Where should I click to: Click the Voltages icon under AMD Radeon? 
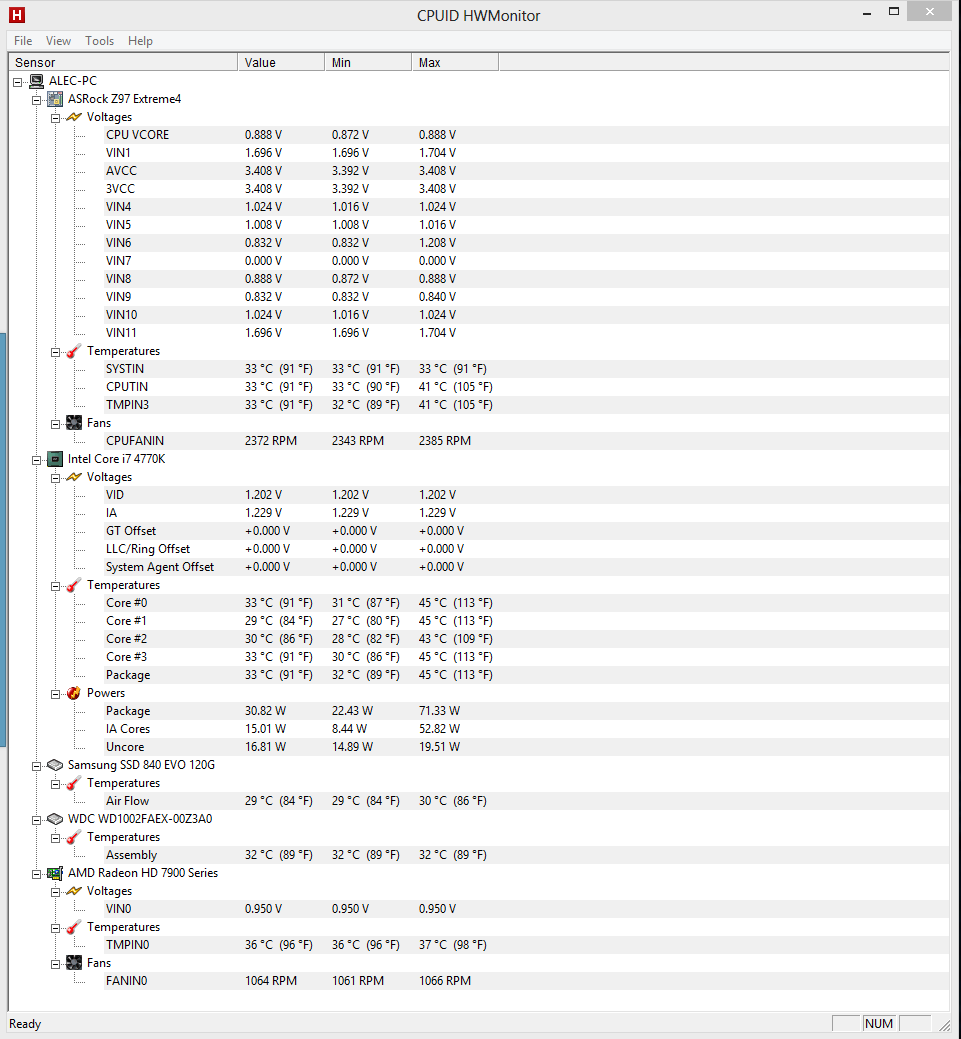(x=74, y=891)
